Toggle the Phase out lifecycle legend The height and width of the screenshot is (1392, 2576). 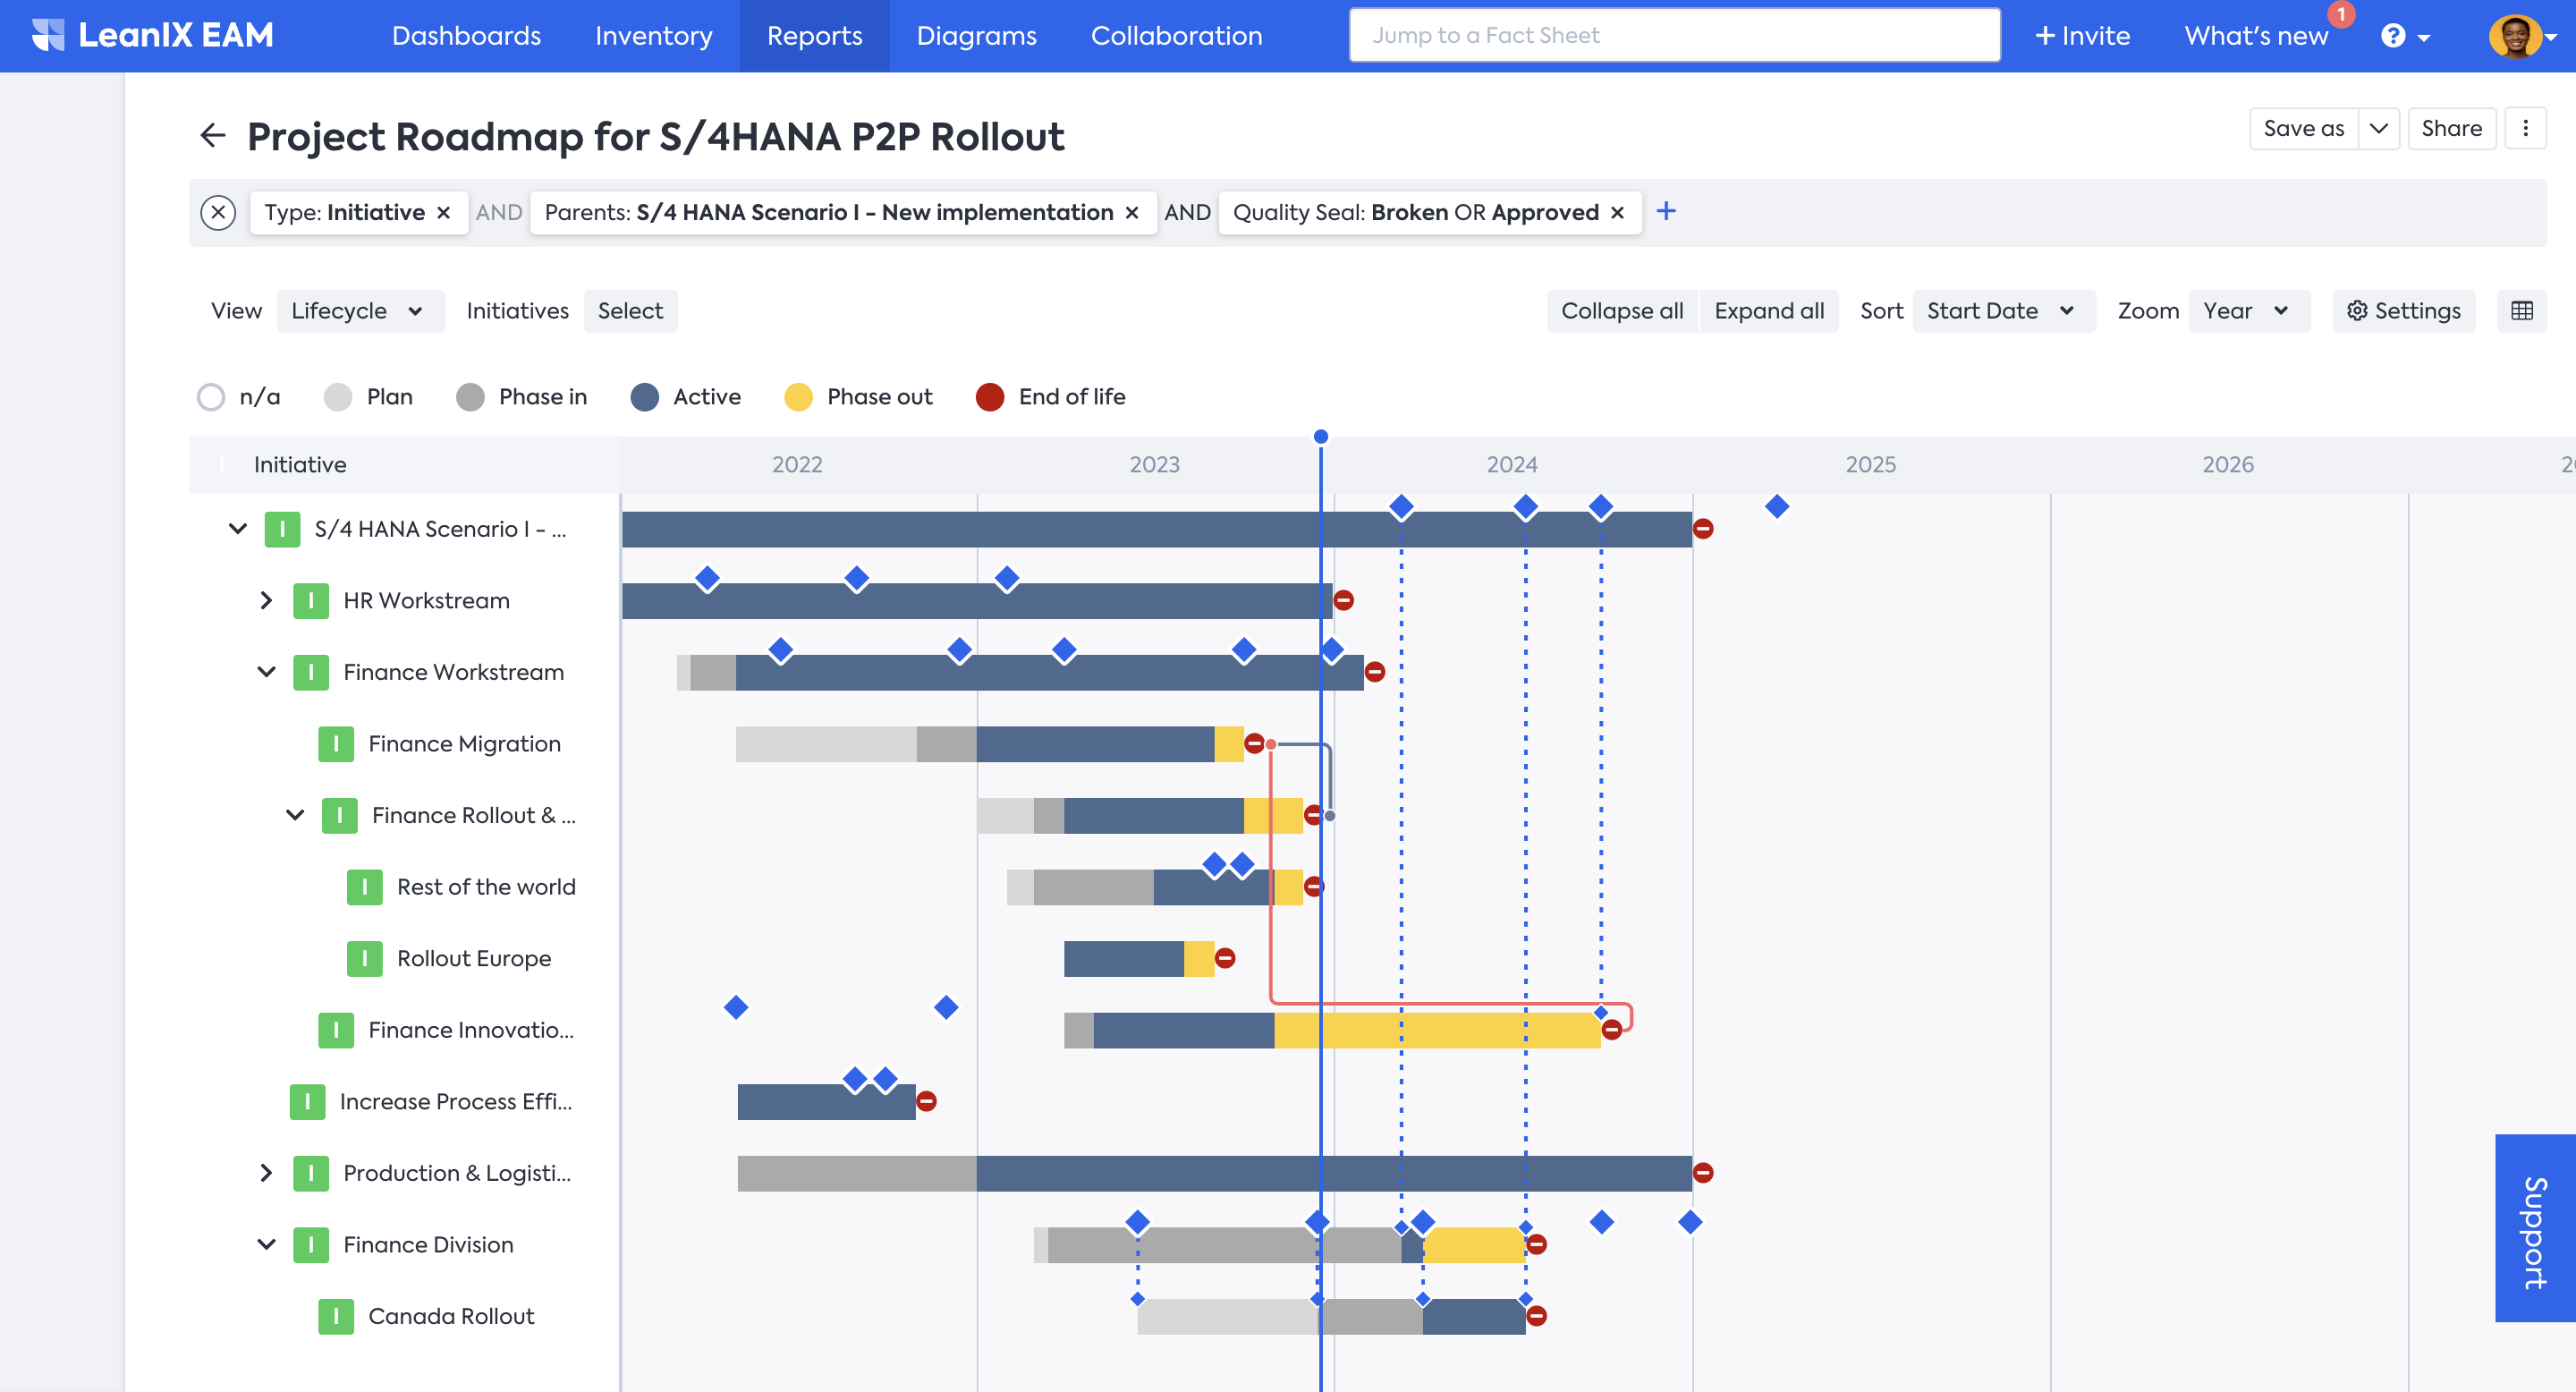(x=858, y=397)
